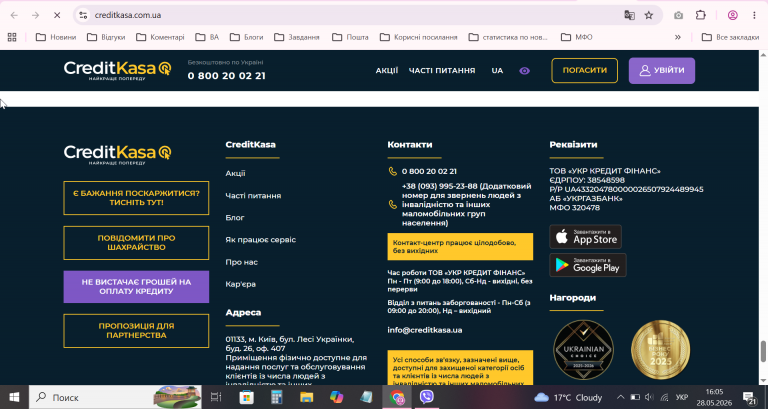Open the UA language selector

coord(497,71)
